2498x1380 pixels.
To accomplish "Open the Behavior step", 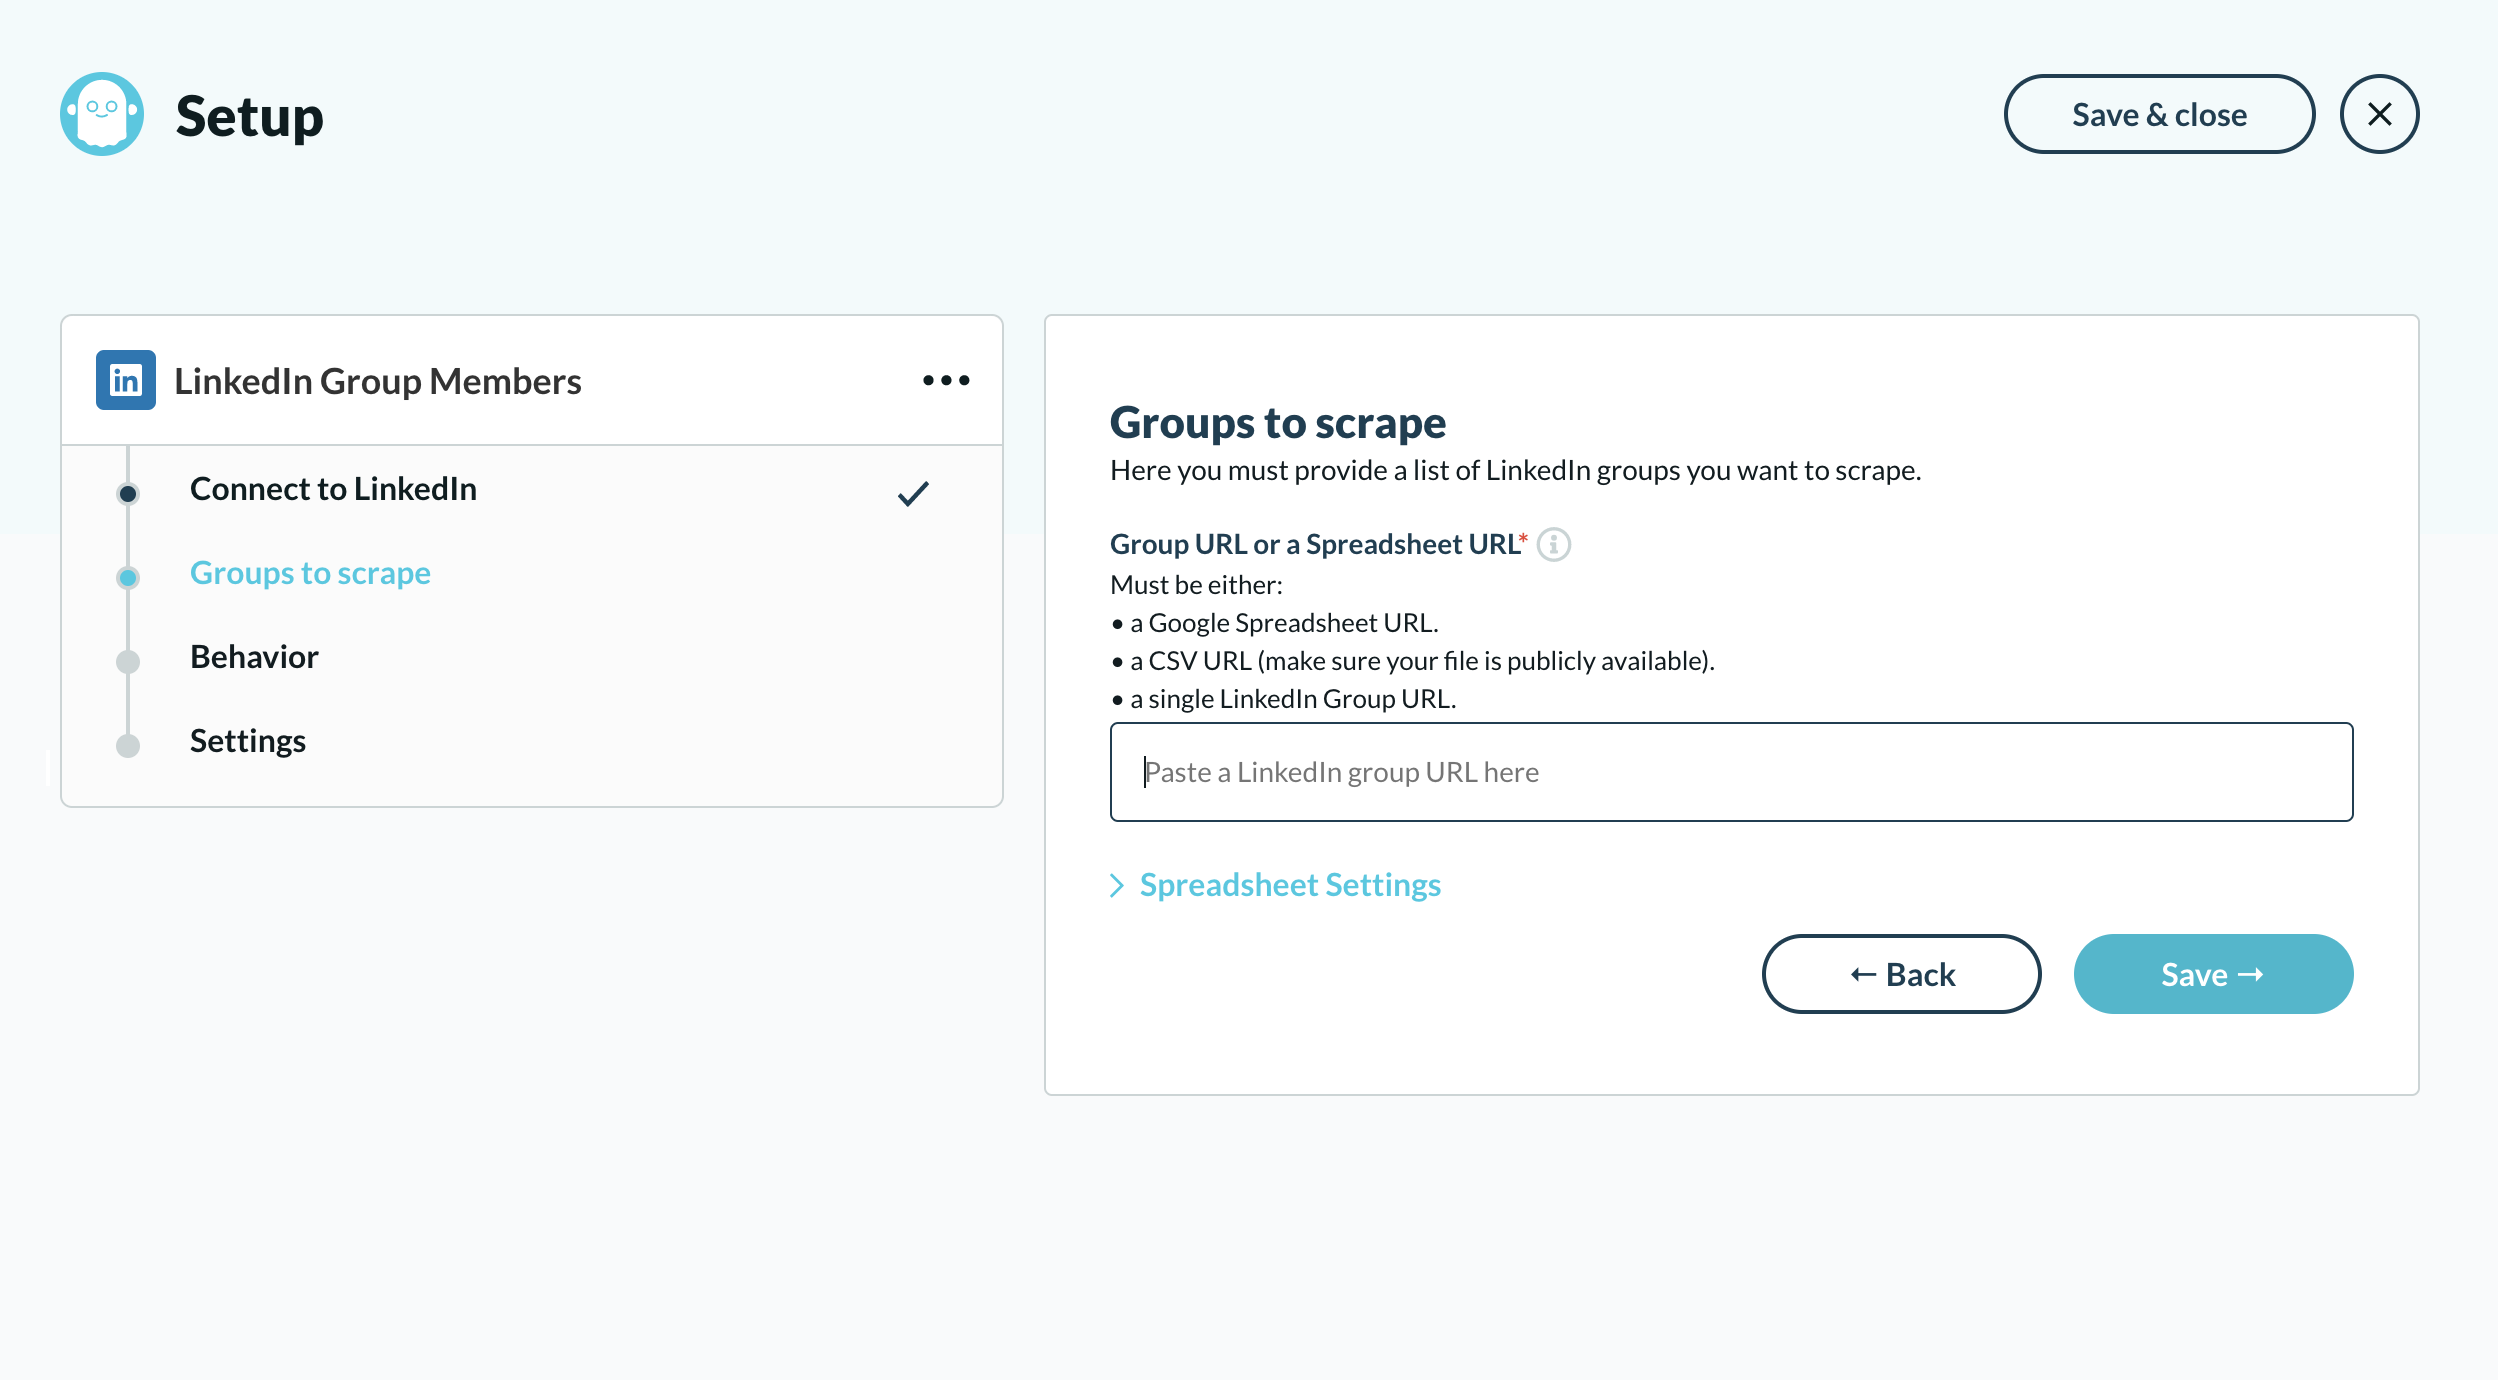I will tap(254, 657).
